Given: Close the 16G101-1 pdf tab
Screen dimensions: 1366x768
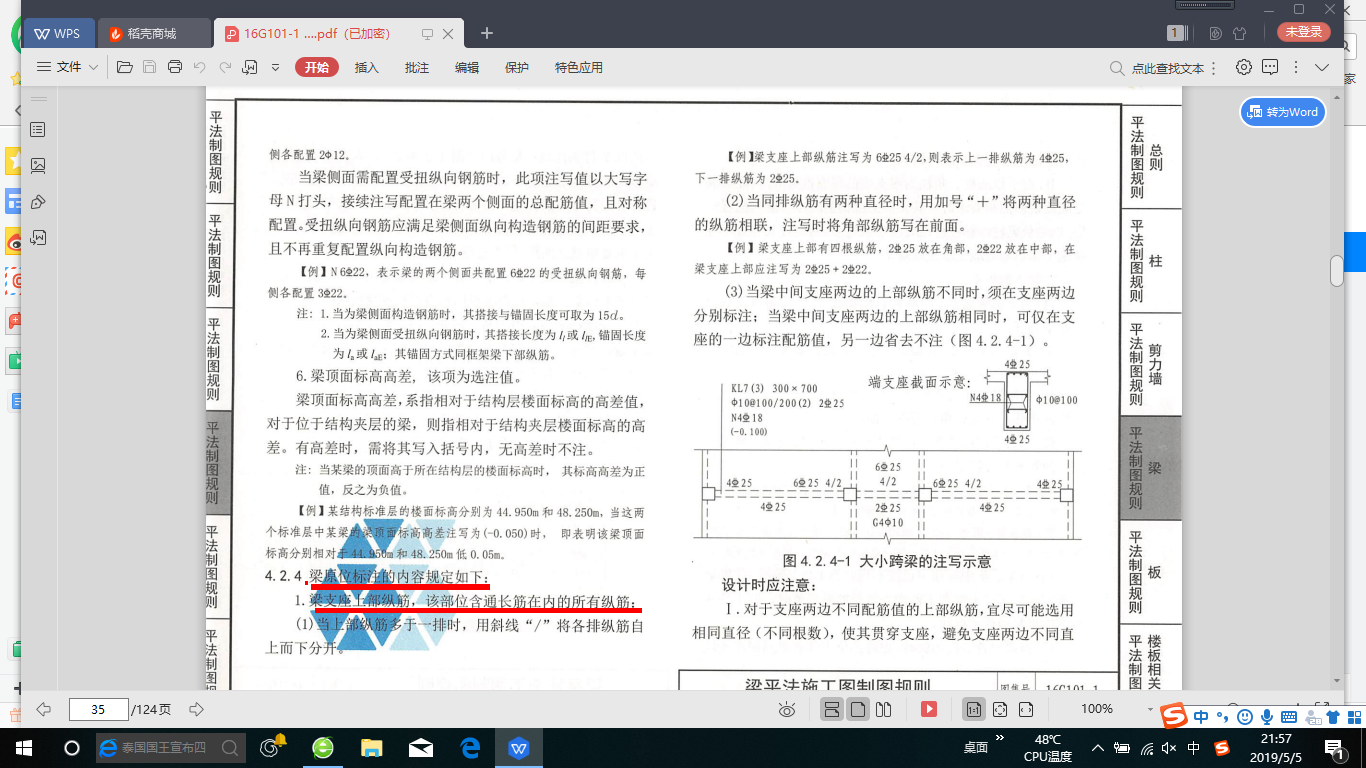Looking at the screenshot, I should [448, 33].
